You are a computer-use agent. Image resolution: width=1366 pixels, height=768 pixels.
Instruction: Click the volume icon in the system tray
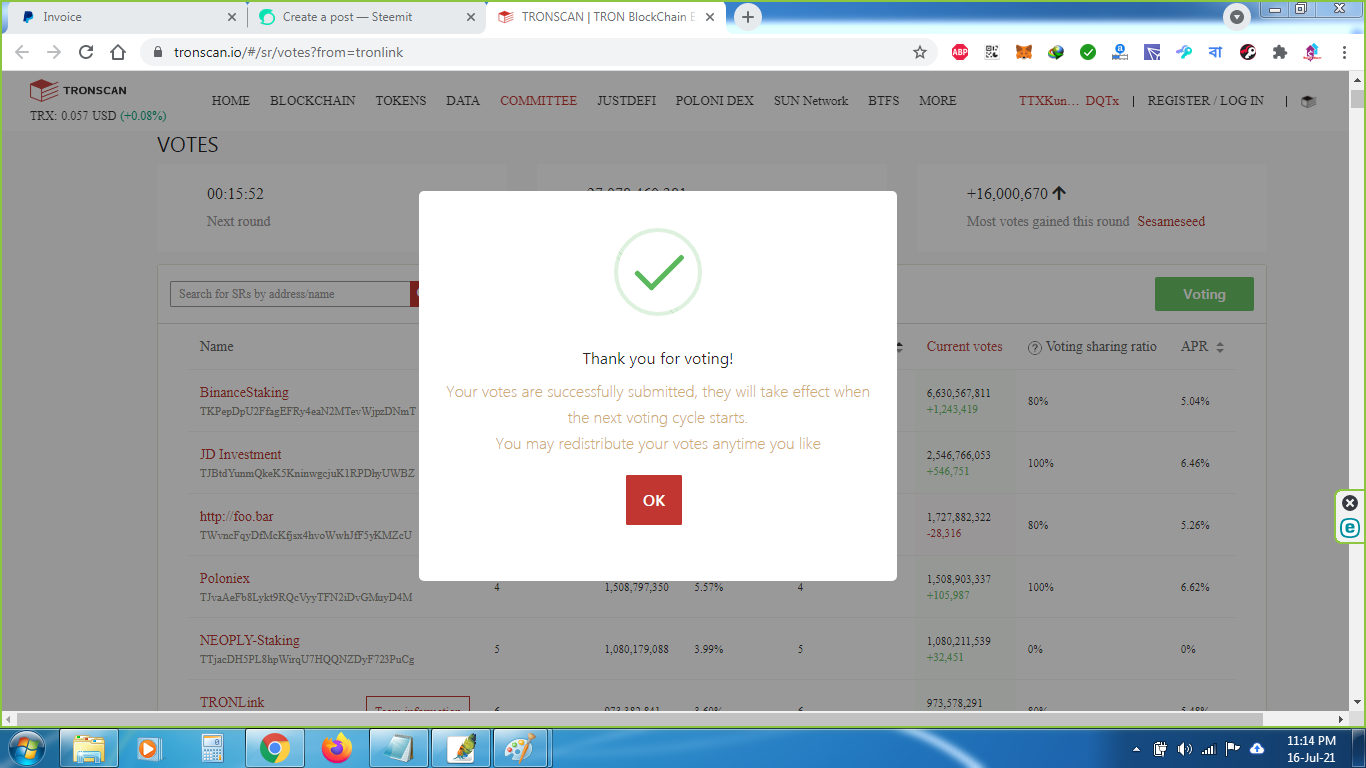(1185, 749)
